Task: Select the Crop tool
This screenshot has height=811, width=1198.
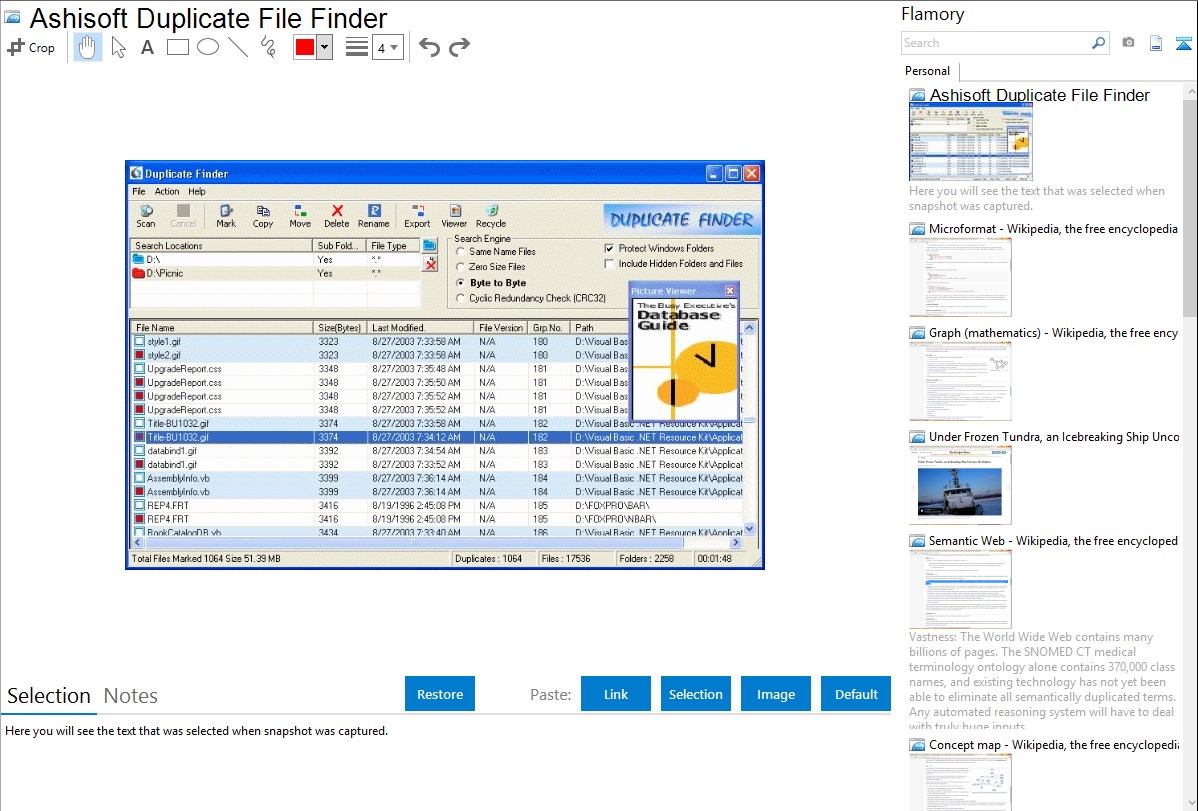Action: coord(31,47)
